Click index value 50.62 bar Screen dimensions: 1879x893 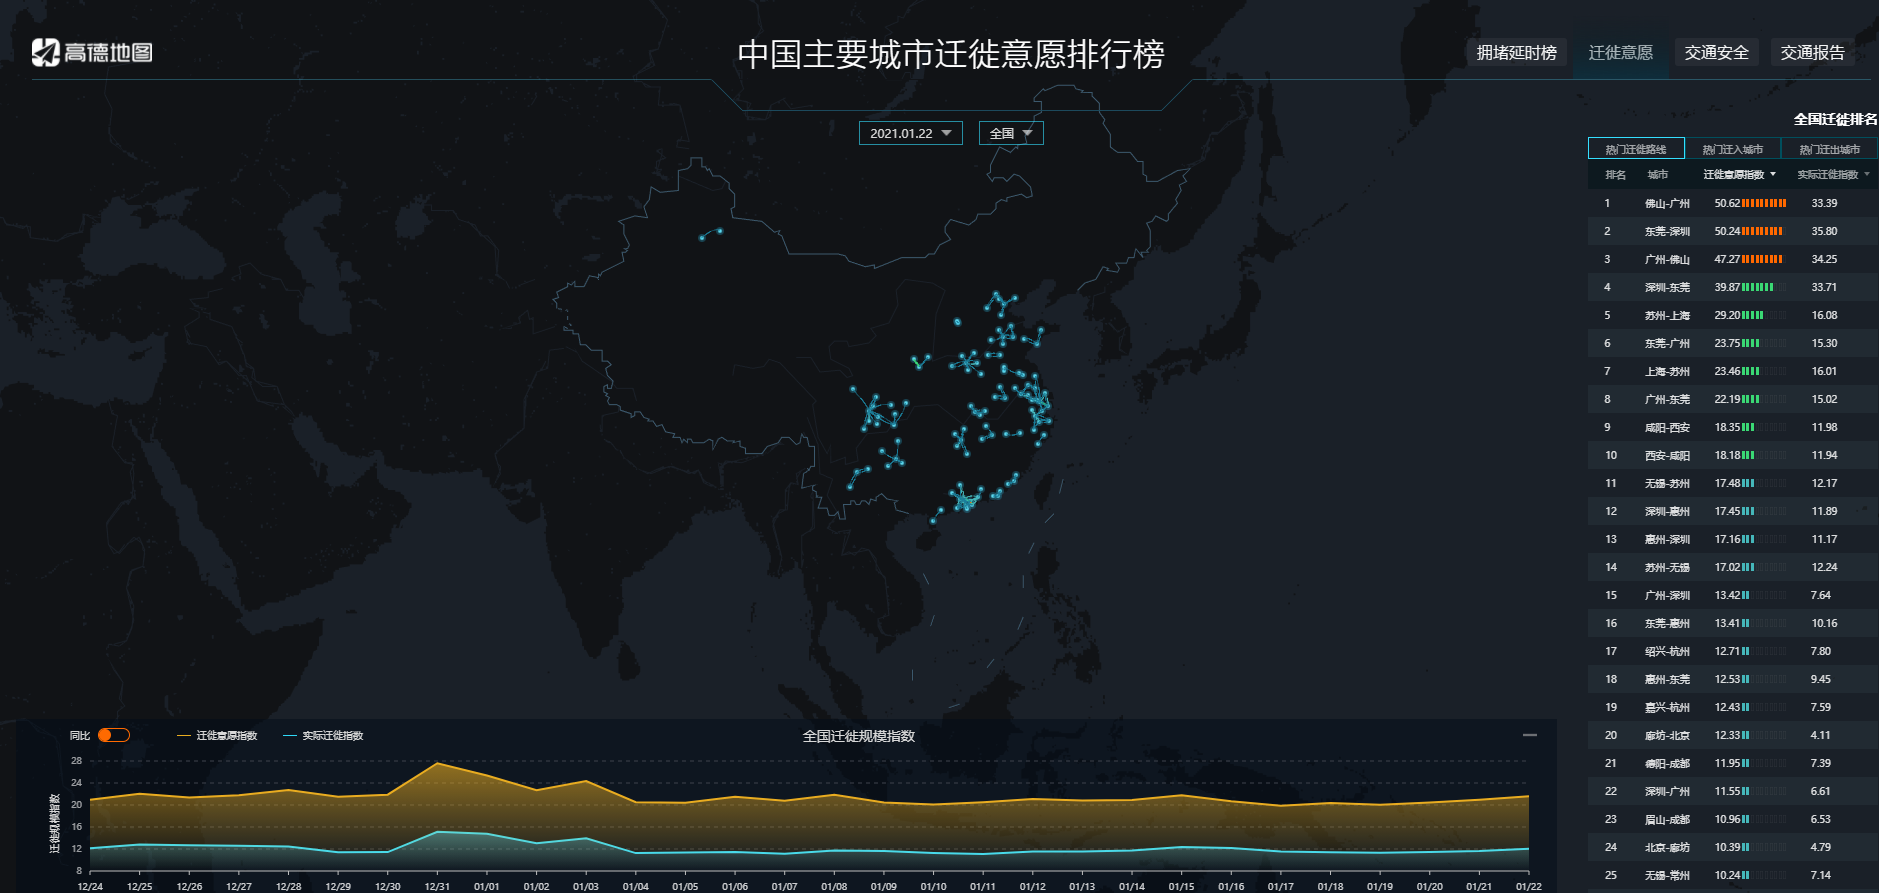[x=1764, y=203]
